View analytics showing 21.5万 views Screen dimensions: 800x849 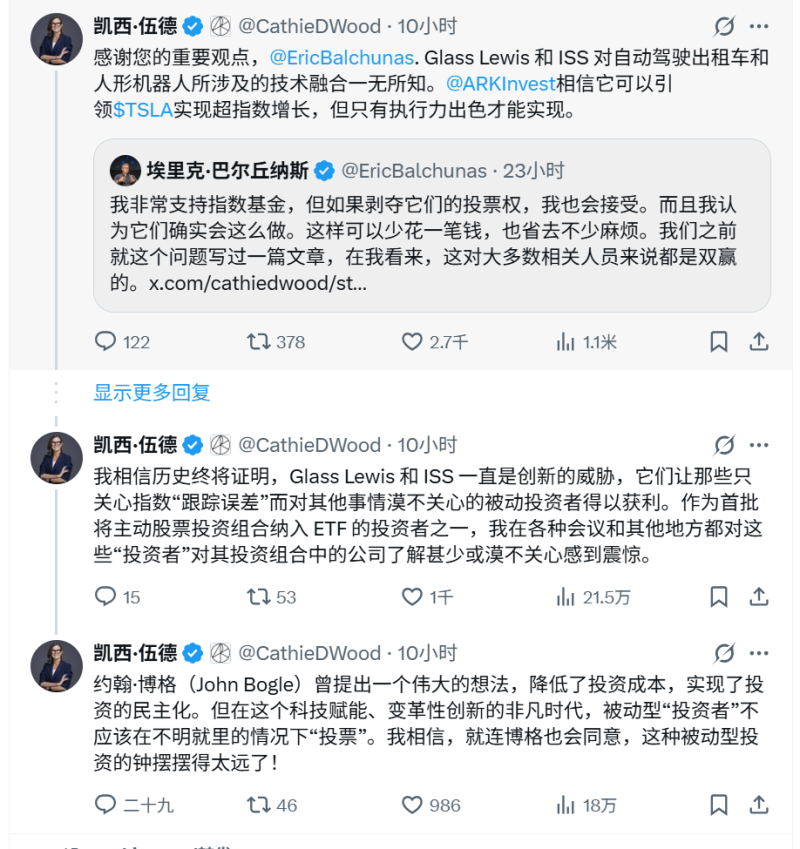tap(566, 597)
